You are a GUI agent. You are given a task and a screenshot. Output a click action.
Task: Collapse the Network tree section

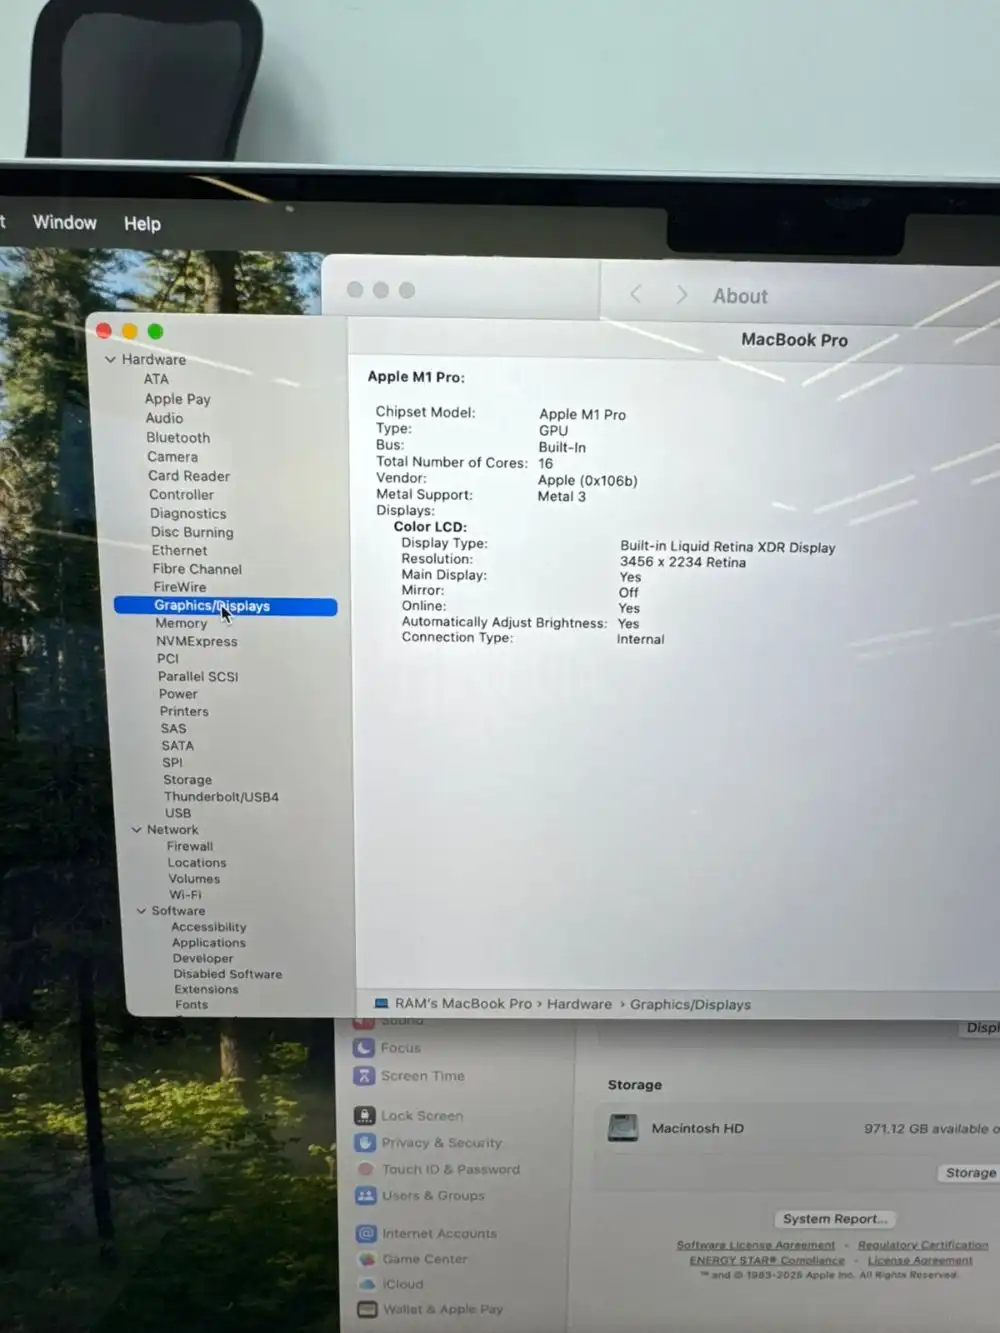coord(136,830)
